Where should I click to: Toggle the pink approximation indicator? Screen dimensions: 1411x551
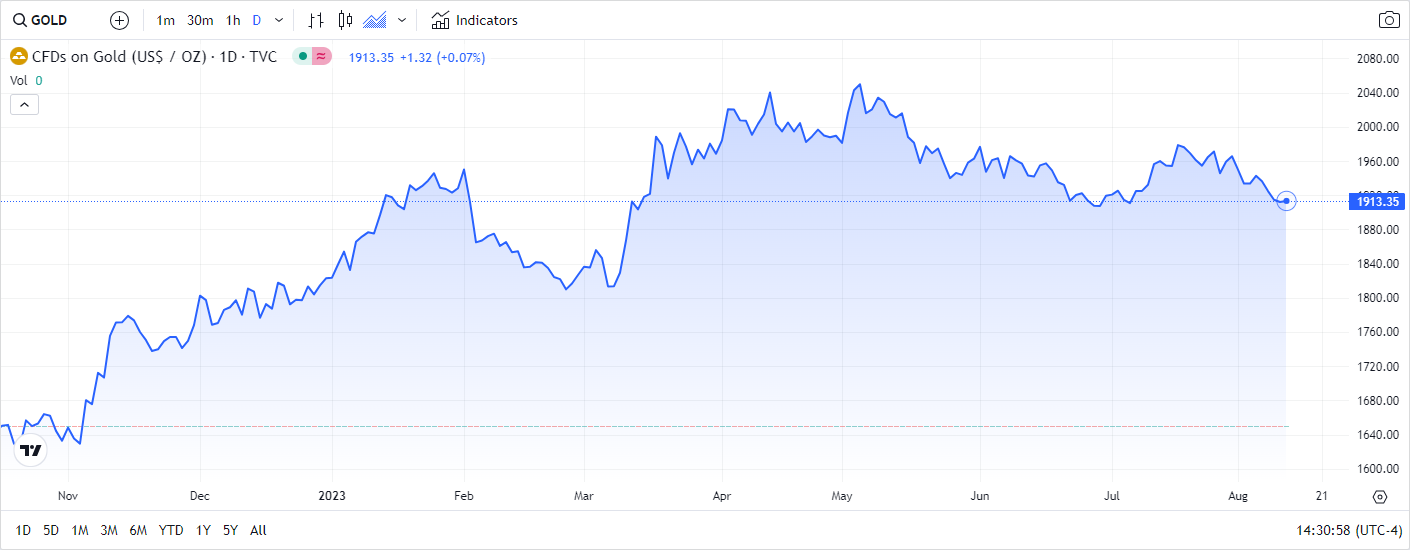(x=321, y=57)
